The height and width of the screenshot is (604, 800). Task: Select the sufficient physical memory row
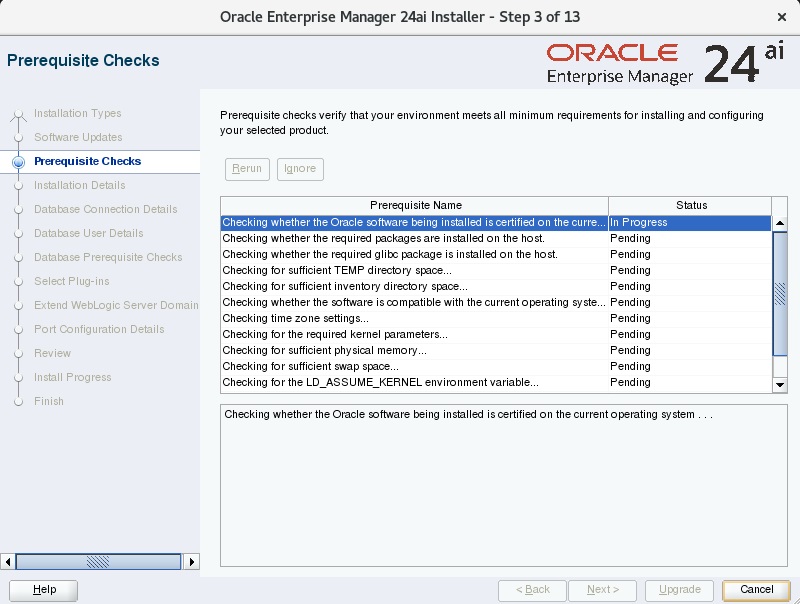point(496,350)
